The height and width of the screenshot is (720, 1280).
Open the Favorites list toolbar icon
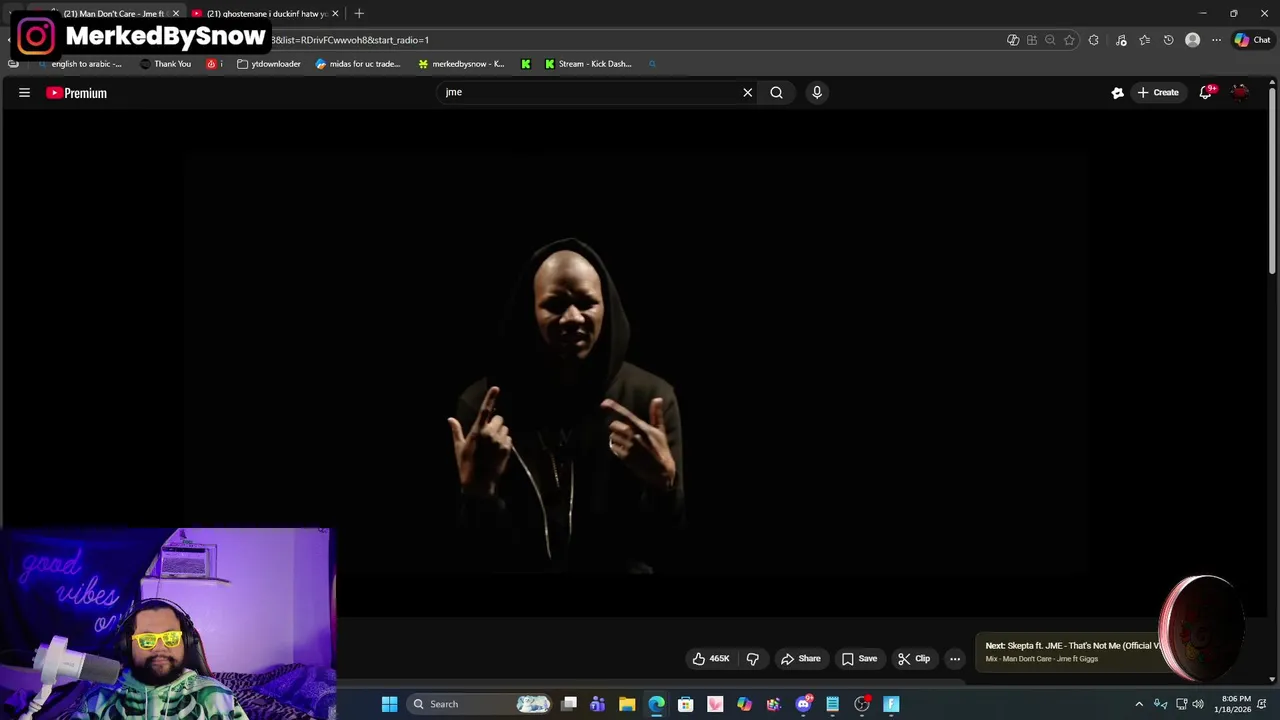click(x=1144, y=40)
